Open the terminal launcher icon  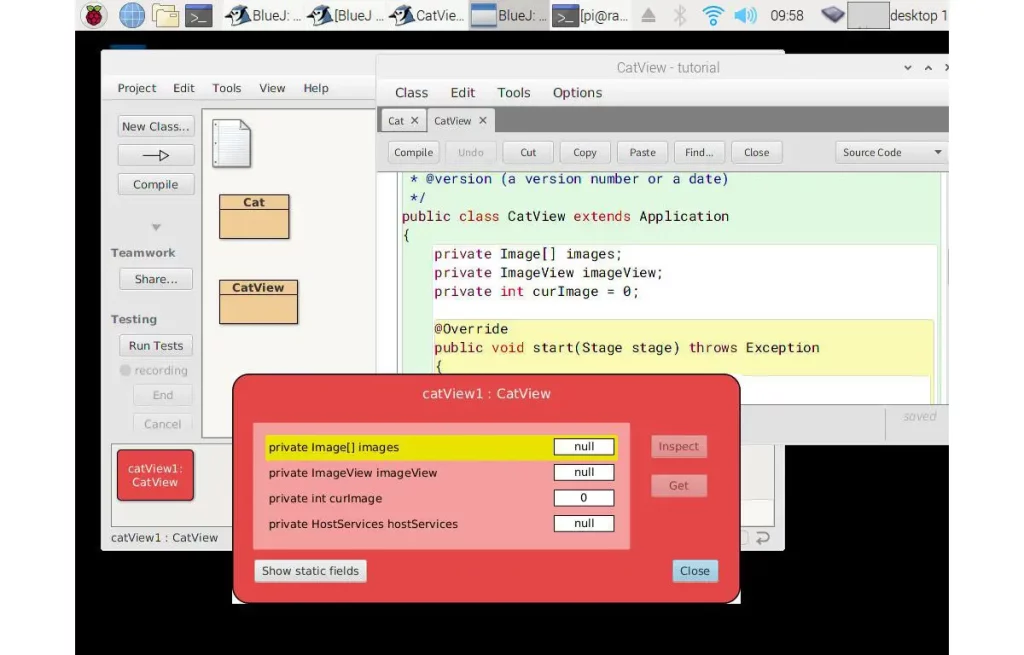tap(199, 15)
